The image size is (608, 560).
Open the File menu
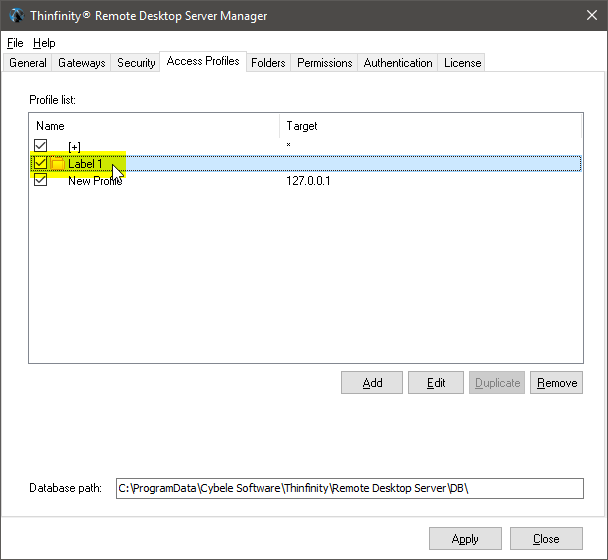16,43
